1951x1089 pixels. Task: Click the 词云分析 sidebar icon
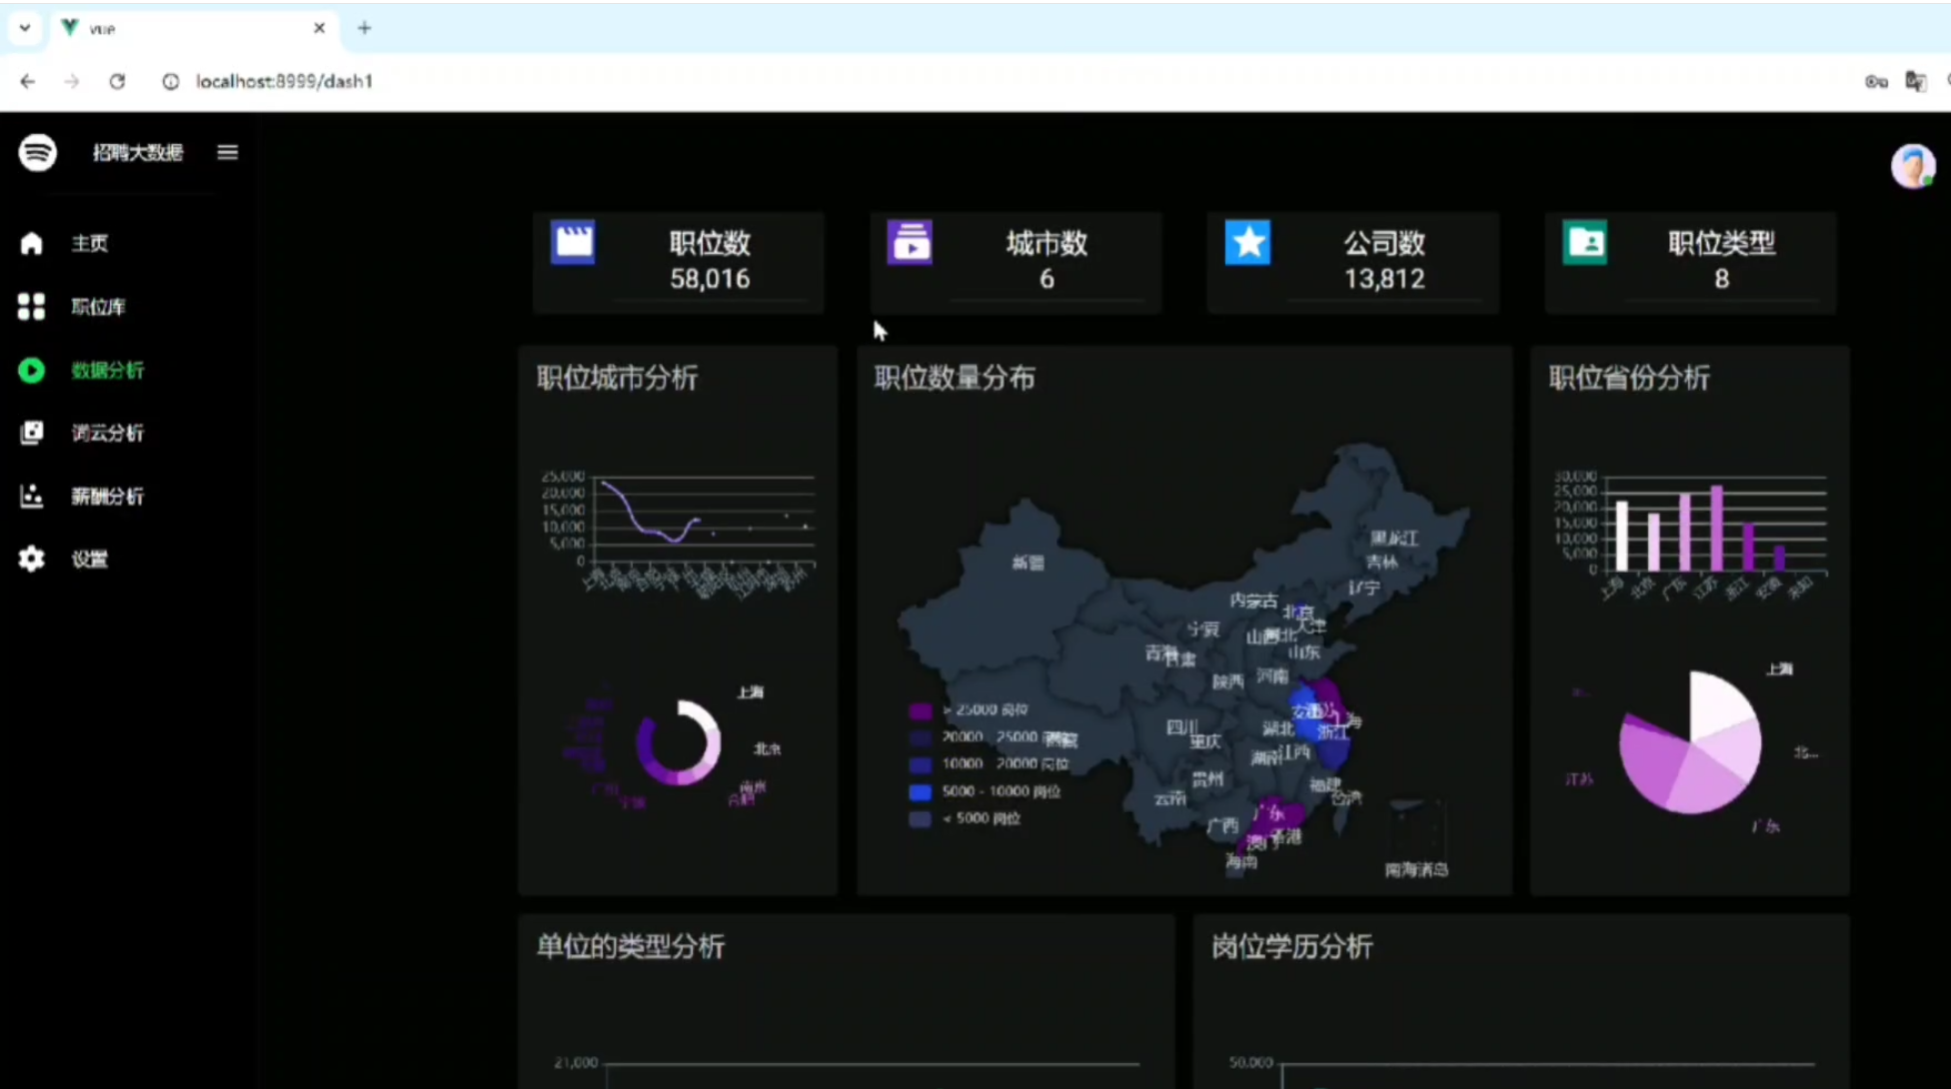(31, 433)
